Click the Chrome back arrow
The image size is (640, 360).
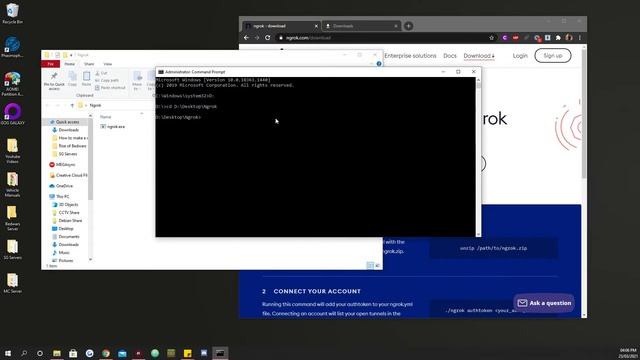pyautogui.click(x=246, y=38)
